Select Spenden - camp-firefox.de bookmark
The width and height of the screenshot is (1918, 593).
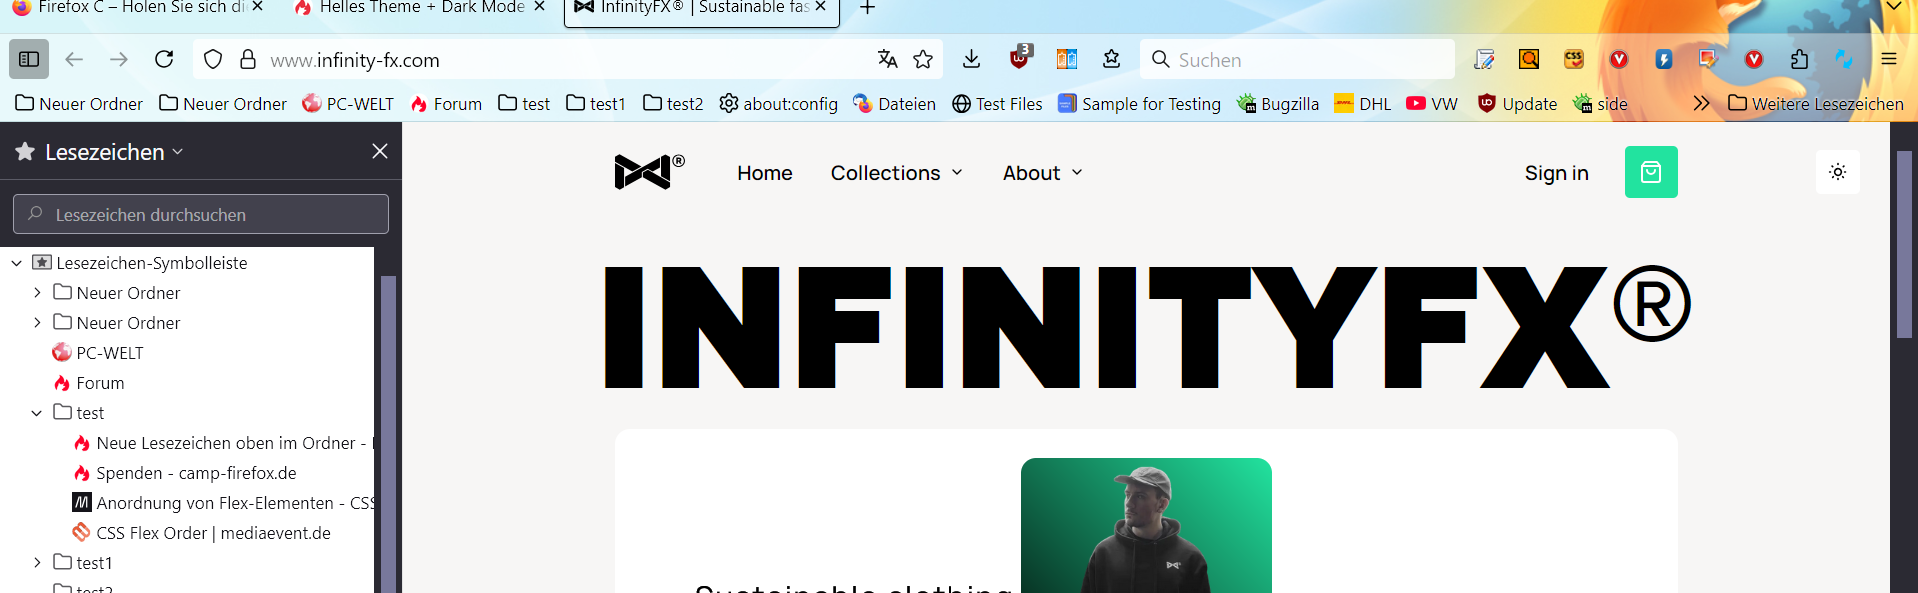click(186, 473)
